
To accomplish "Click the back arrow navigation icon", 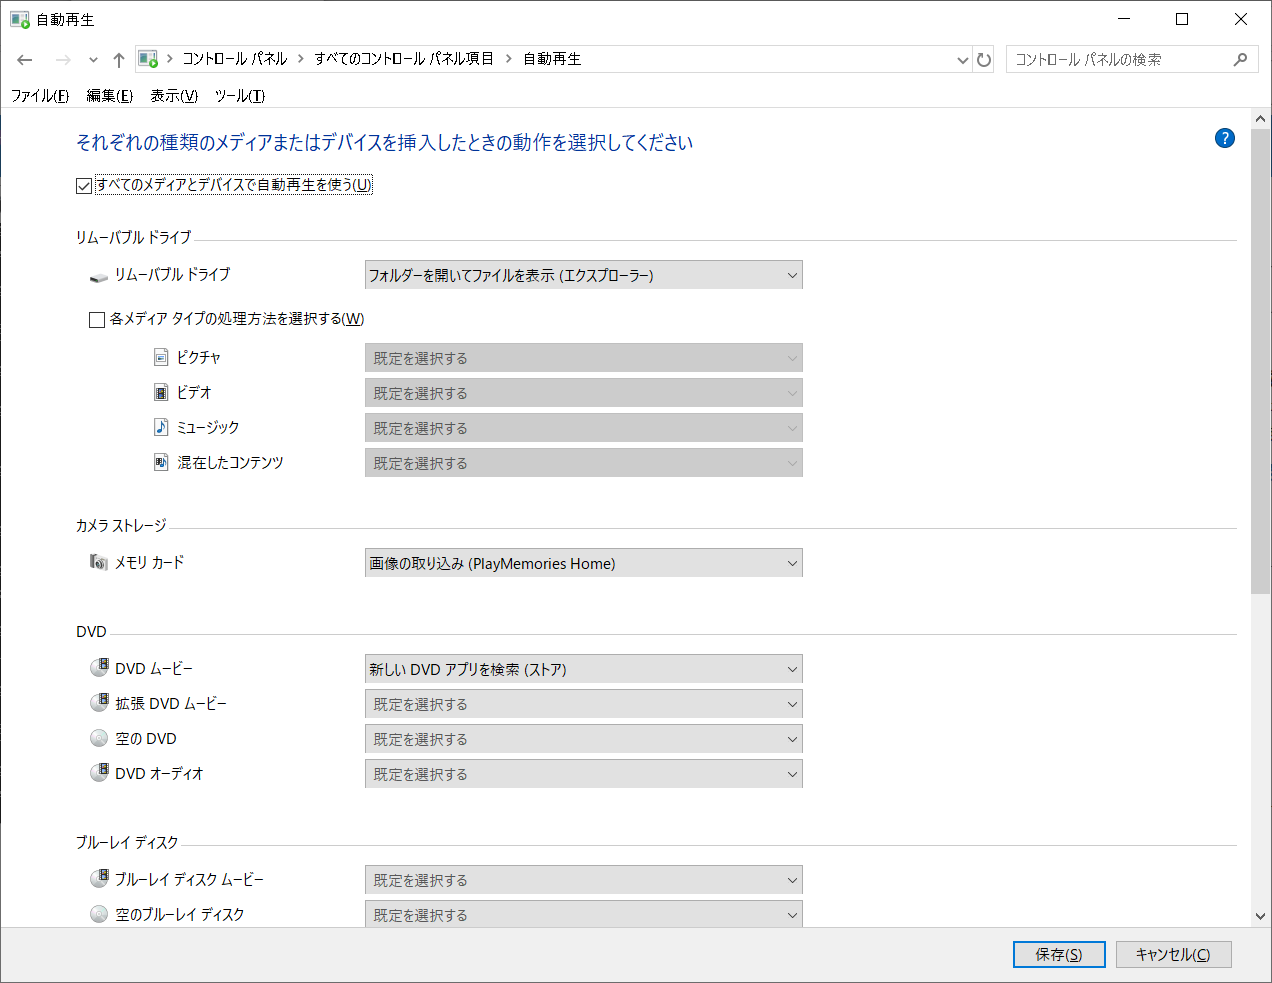I will [25, 60].
